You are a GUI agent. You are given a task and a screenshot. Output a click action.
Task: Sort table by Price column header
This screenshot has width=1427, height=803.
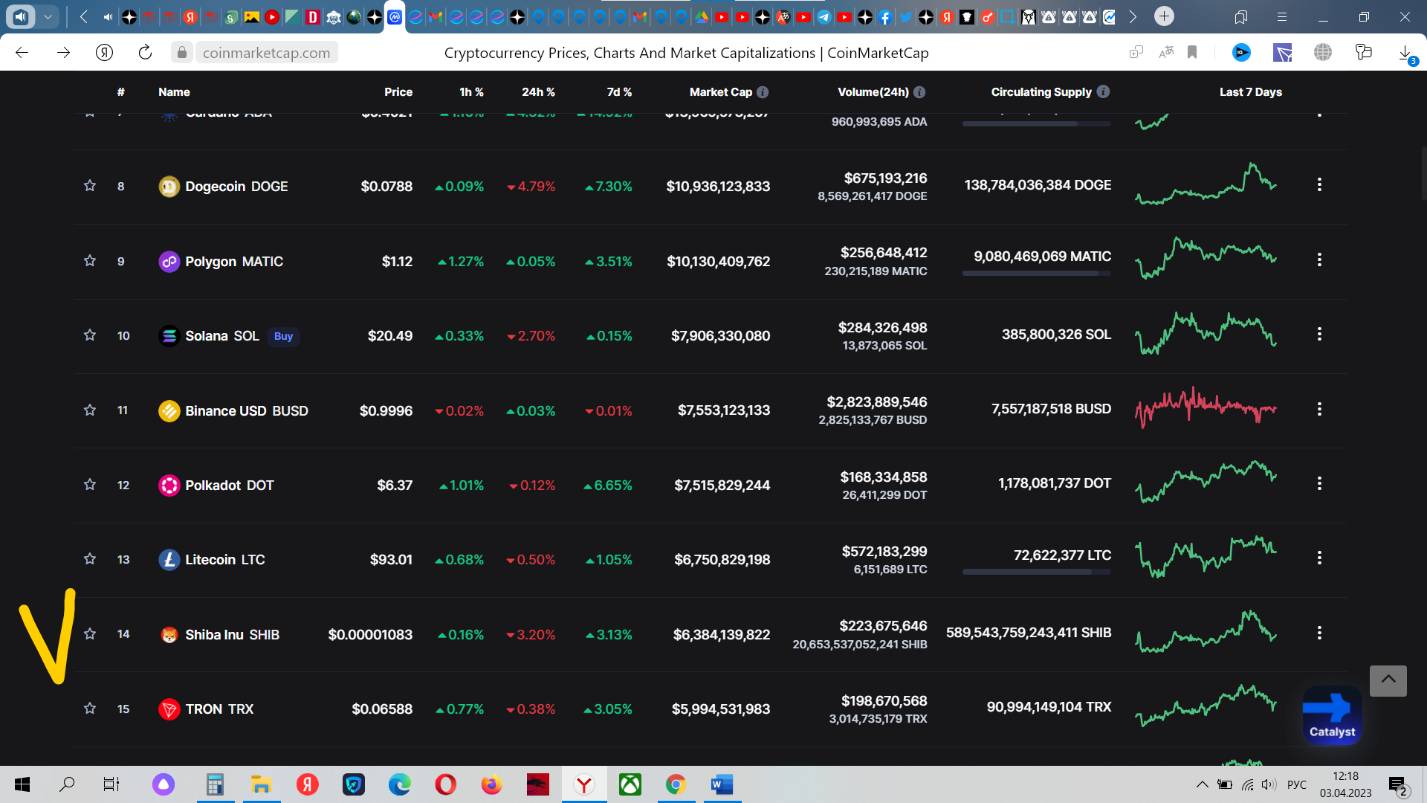[x=398, y=92]
